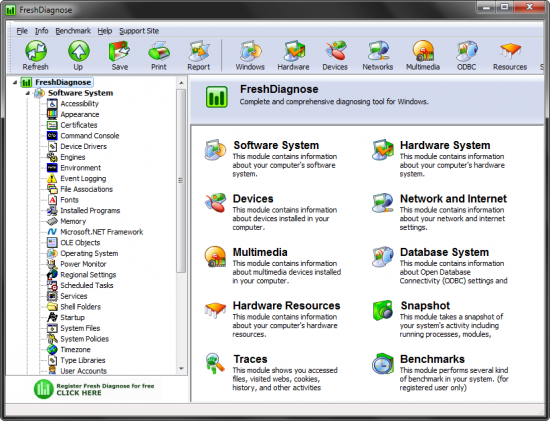Screen dimensions: 550x421
Task: Collapse the Software System tree node
Action: tap(28, 93)
